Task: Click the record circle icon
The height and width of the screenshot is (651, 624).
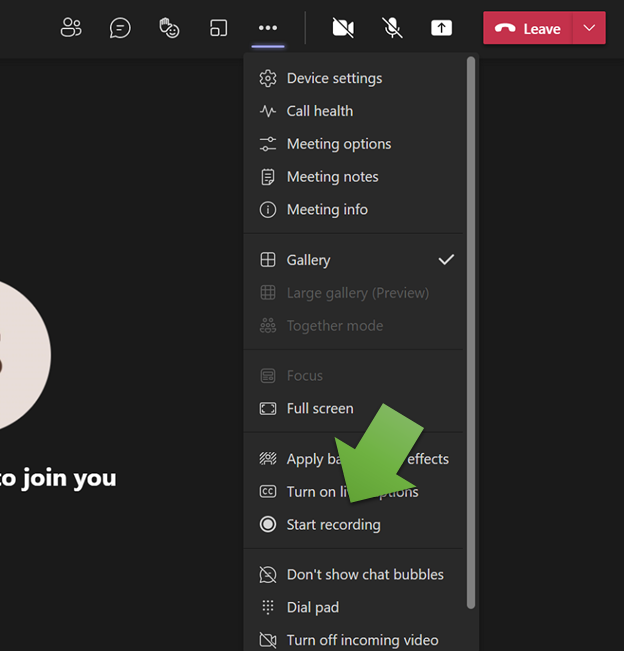Action: [x=268, y=524]
